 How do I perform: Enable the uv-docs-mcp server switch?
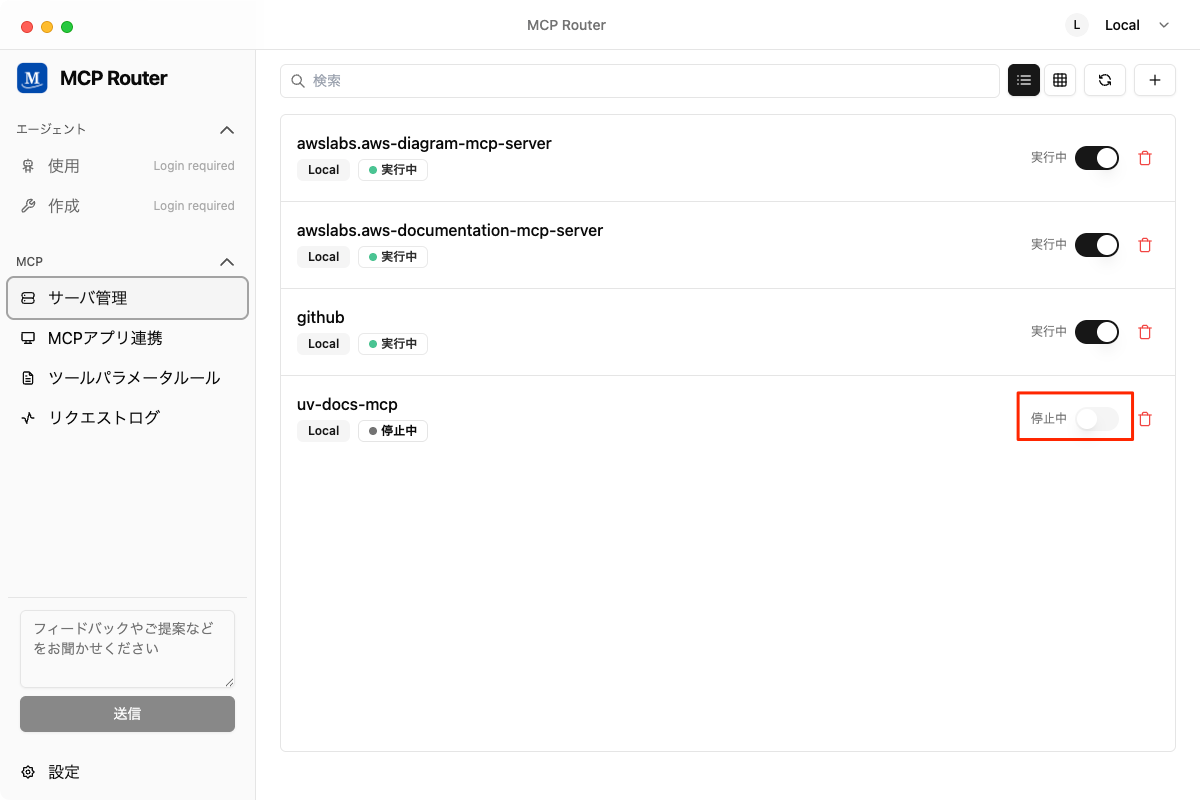point(1097,419)
